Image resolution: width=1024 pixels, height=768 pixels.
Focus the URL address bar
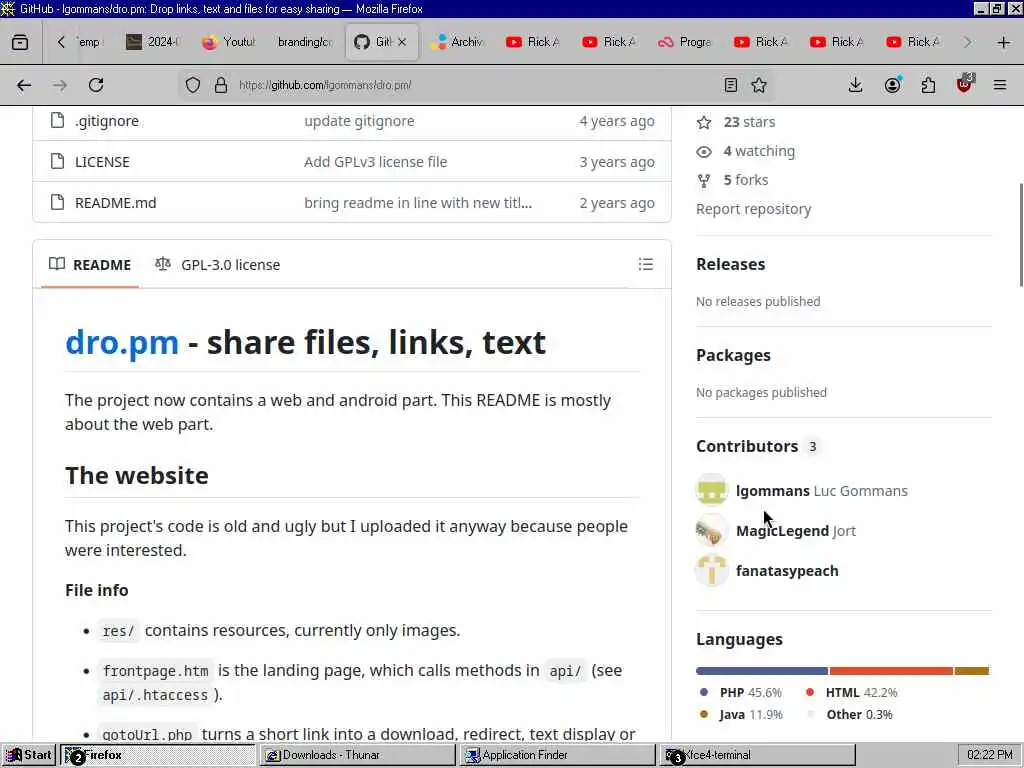477,85
